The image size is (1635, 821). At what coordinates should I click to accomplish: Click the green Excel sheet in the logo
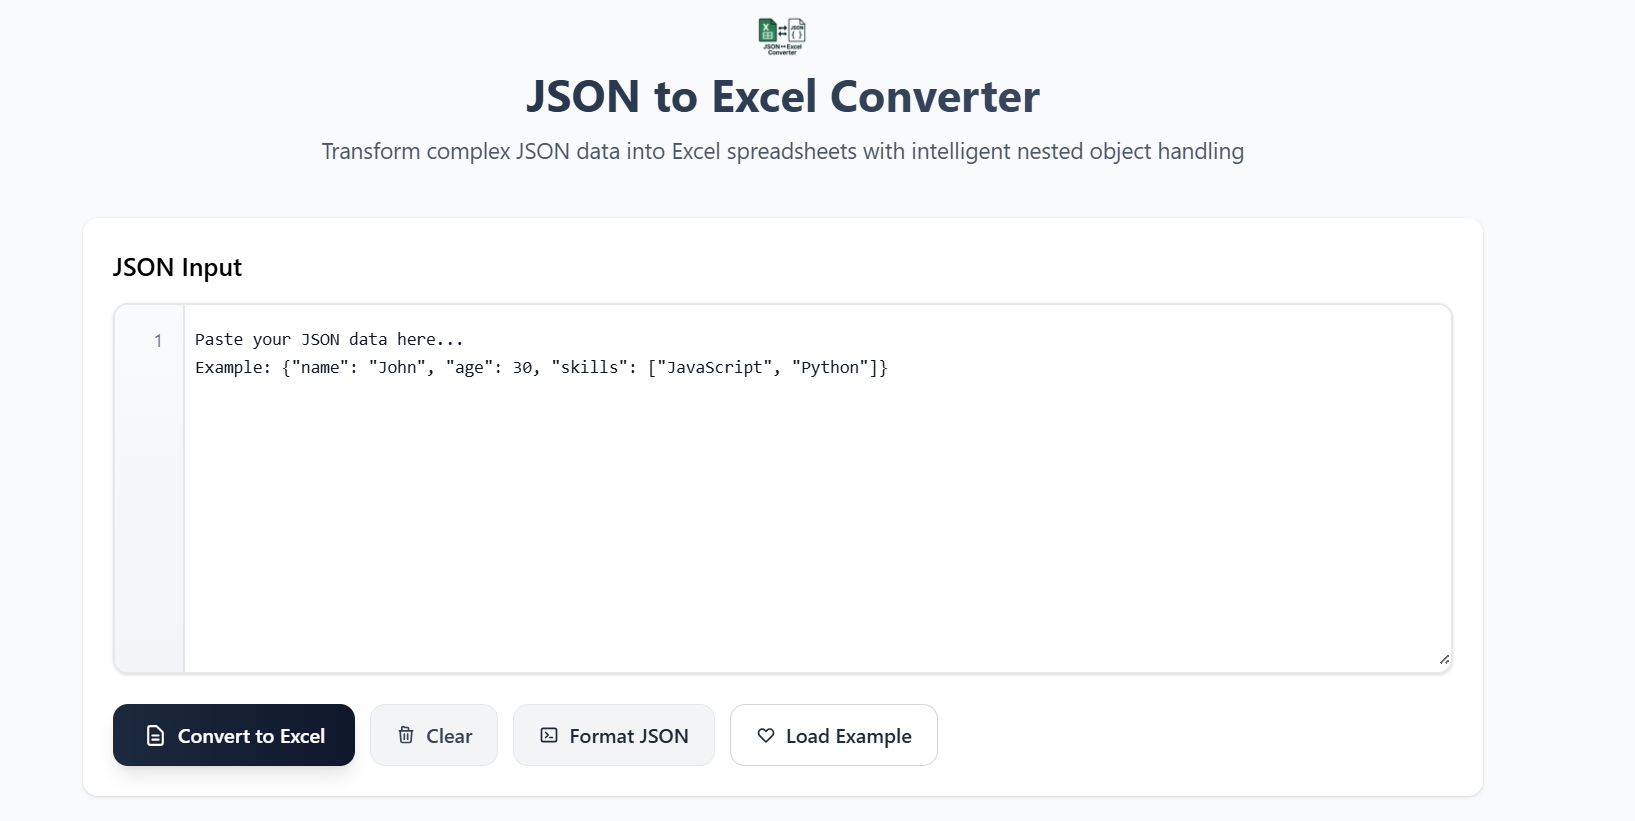[767, 30]
